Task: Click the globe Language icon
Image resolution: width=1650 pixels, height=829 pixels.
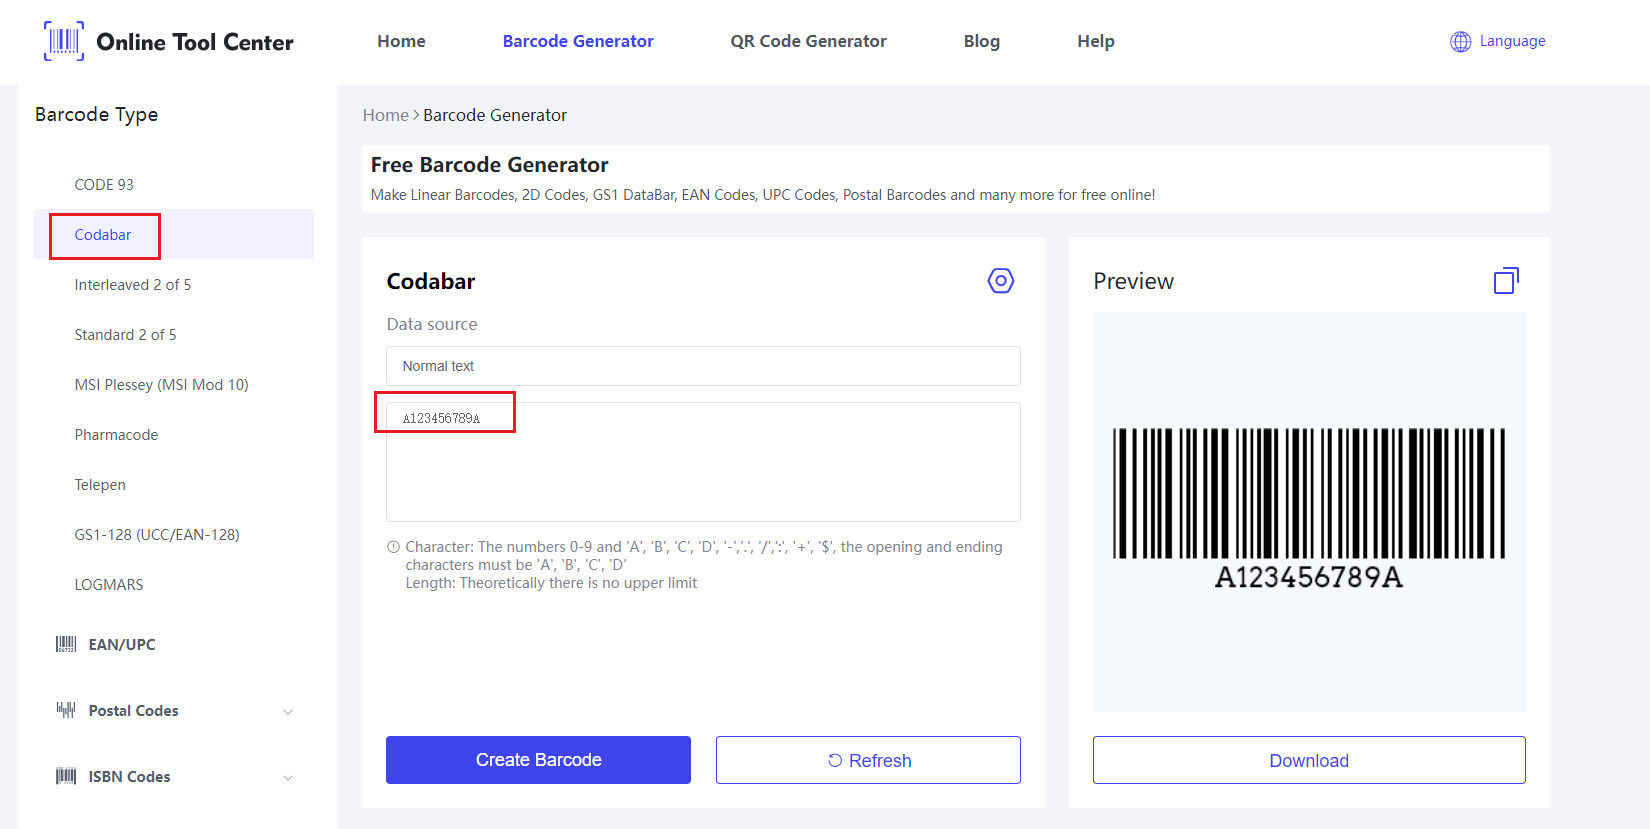Action: (1461, 41)
